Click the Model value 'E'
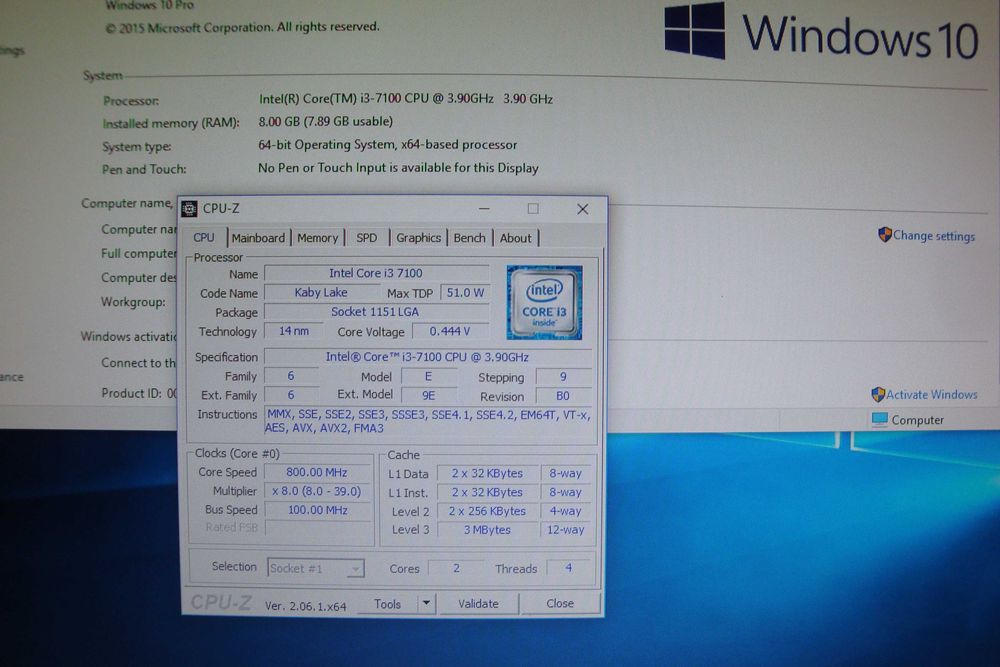 (x=429, y=376)
